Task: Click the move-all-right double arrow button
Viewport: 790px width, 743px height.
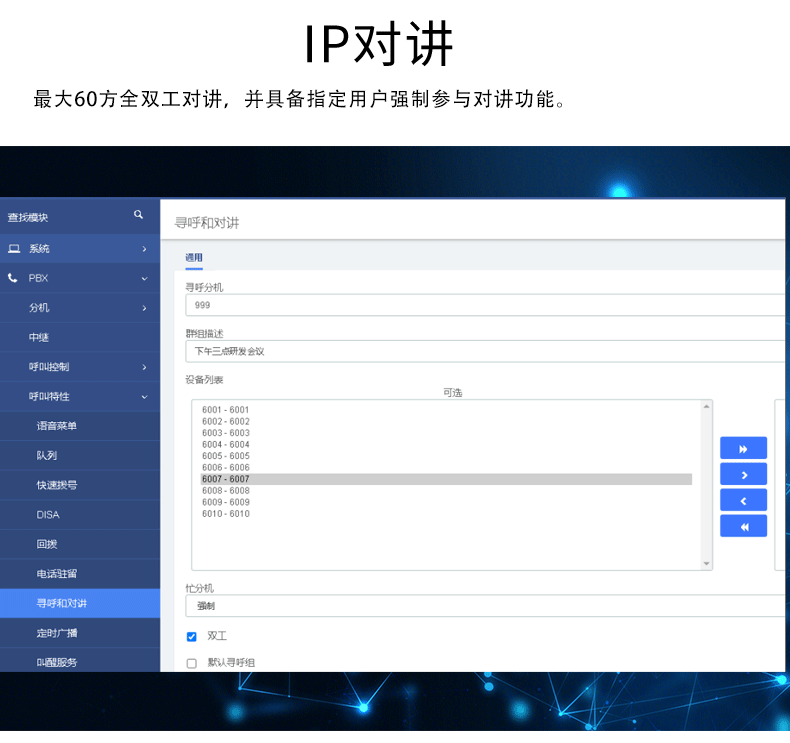Action: pyautogui.click(x=743, y=448)
